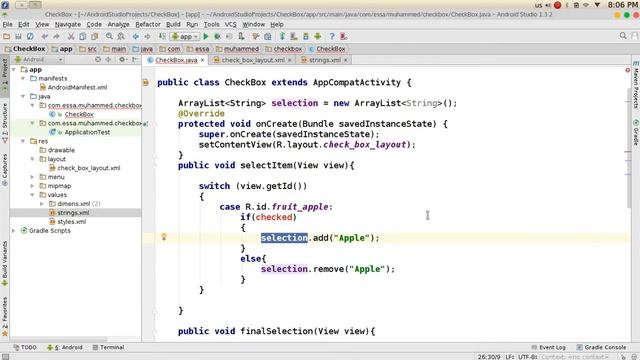This screenshot has height=360, width=640.
Task: Open the TODO tool window
Action: pos(25,347)
